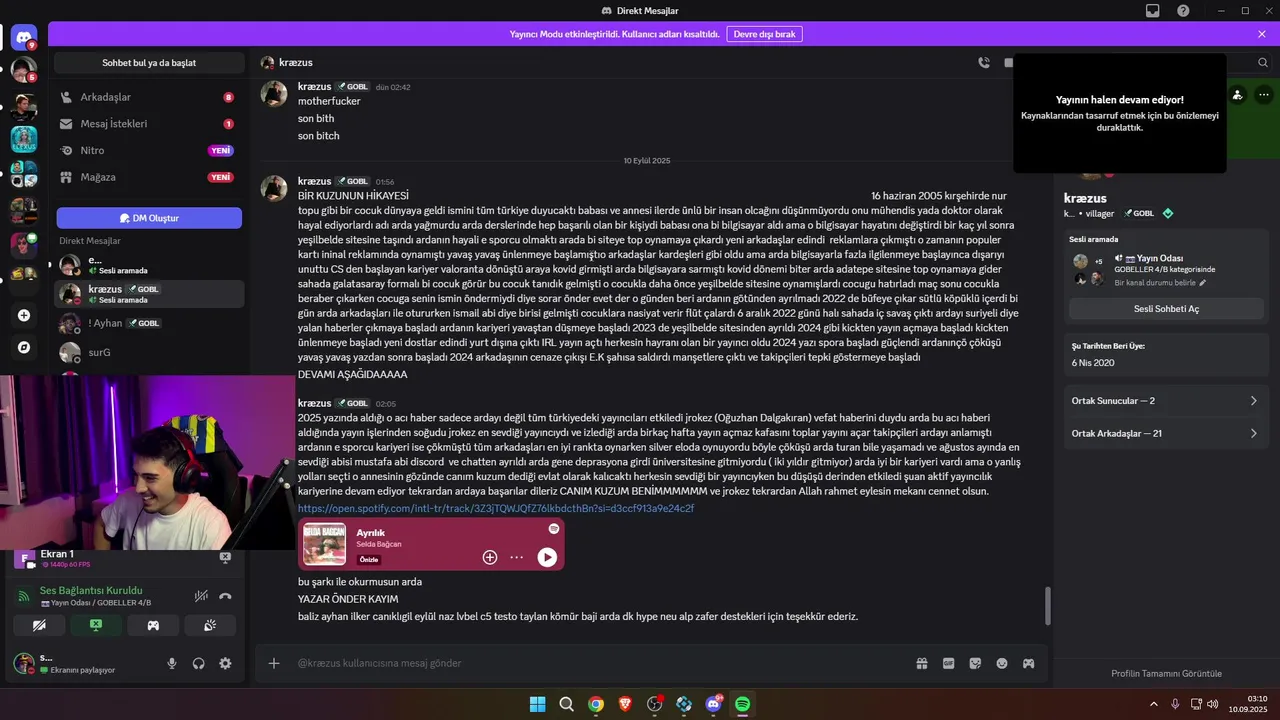Click the Add a Server plus icon

[x=24, y=315]
